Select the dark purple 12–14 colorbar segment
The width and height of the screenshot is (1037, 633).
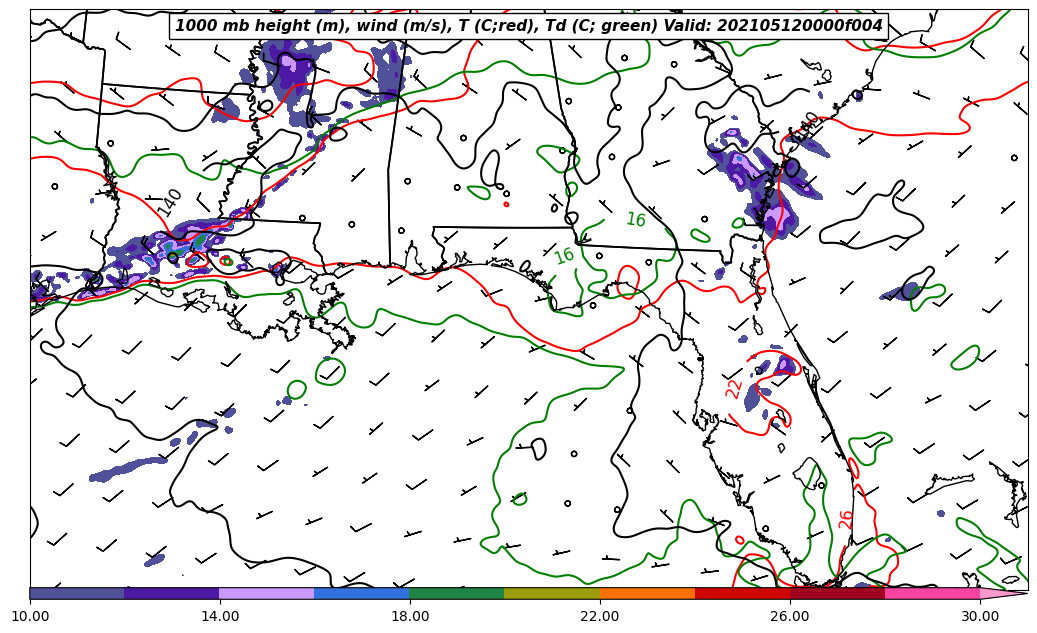pos(172,593)
